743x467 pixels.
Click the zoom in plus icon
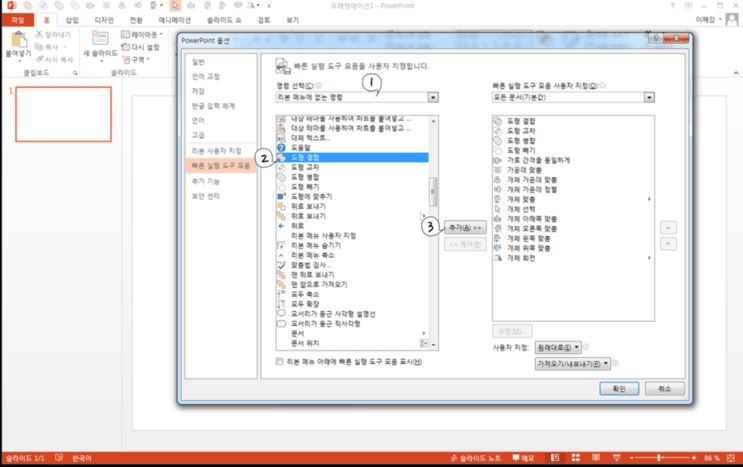694,458
